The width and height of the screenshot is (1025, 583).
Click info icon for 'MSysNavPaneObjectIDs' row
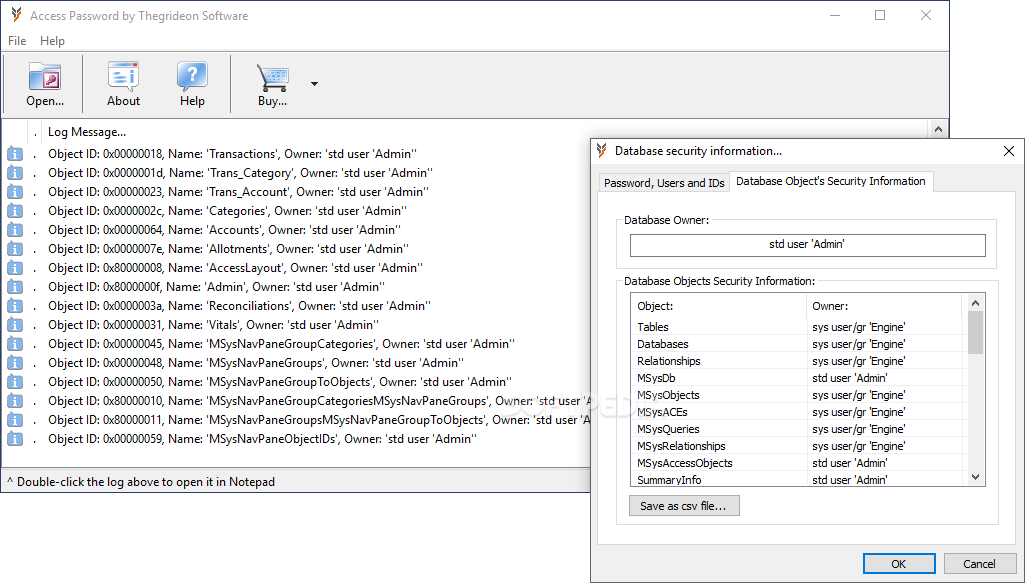[x=15, y=439]
